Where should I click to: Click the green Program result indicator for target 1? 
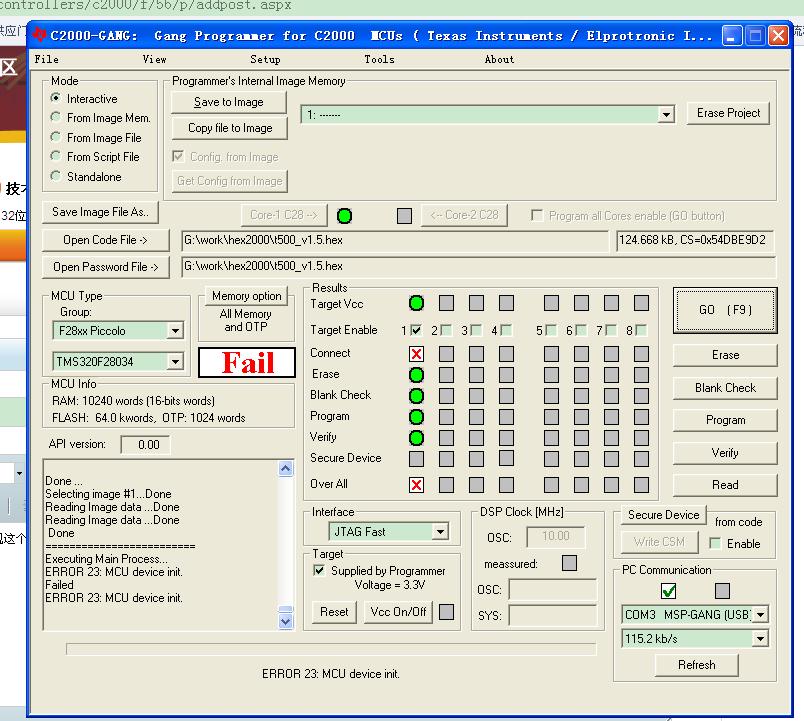[x=416, y=417]
